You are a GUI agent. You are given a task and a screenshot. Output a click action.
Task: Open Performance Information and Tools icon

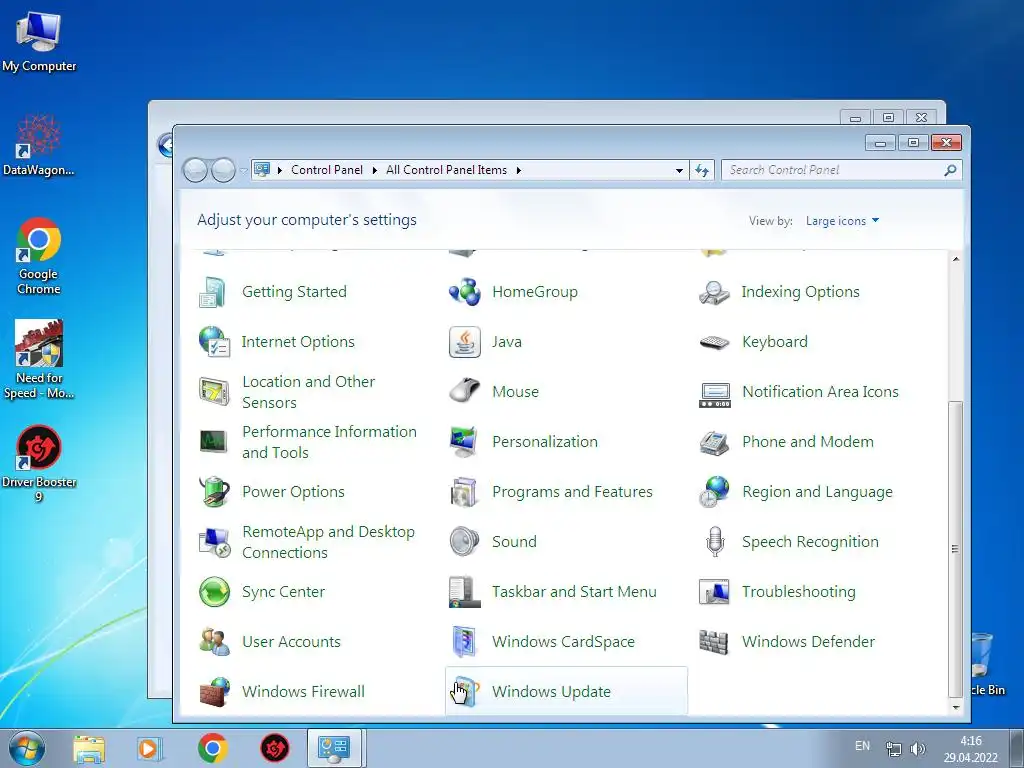214,442
